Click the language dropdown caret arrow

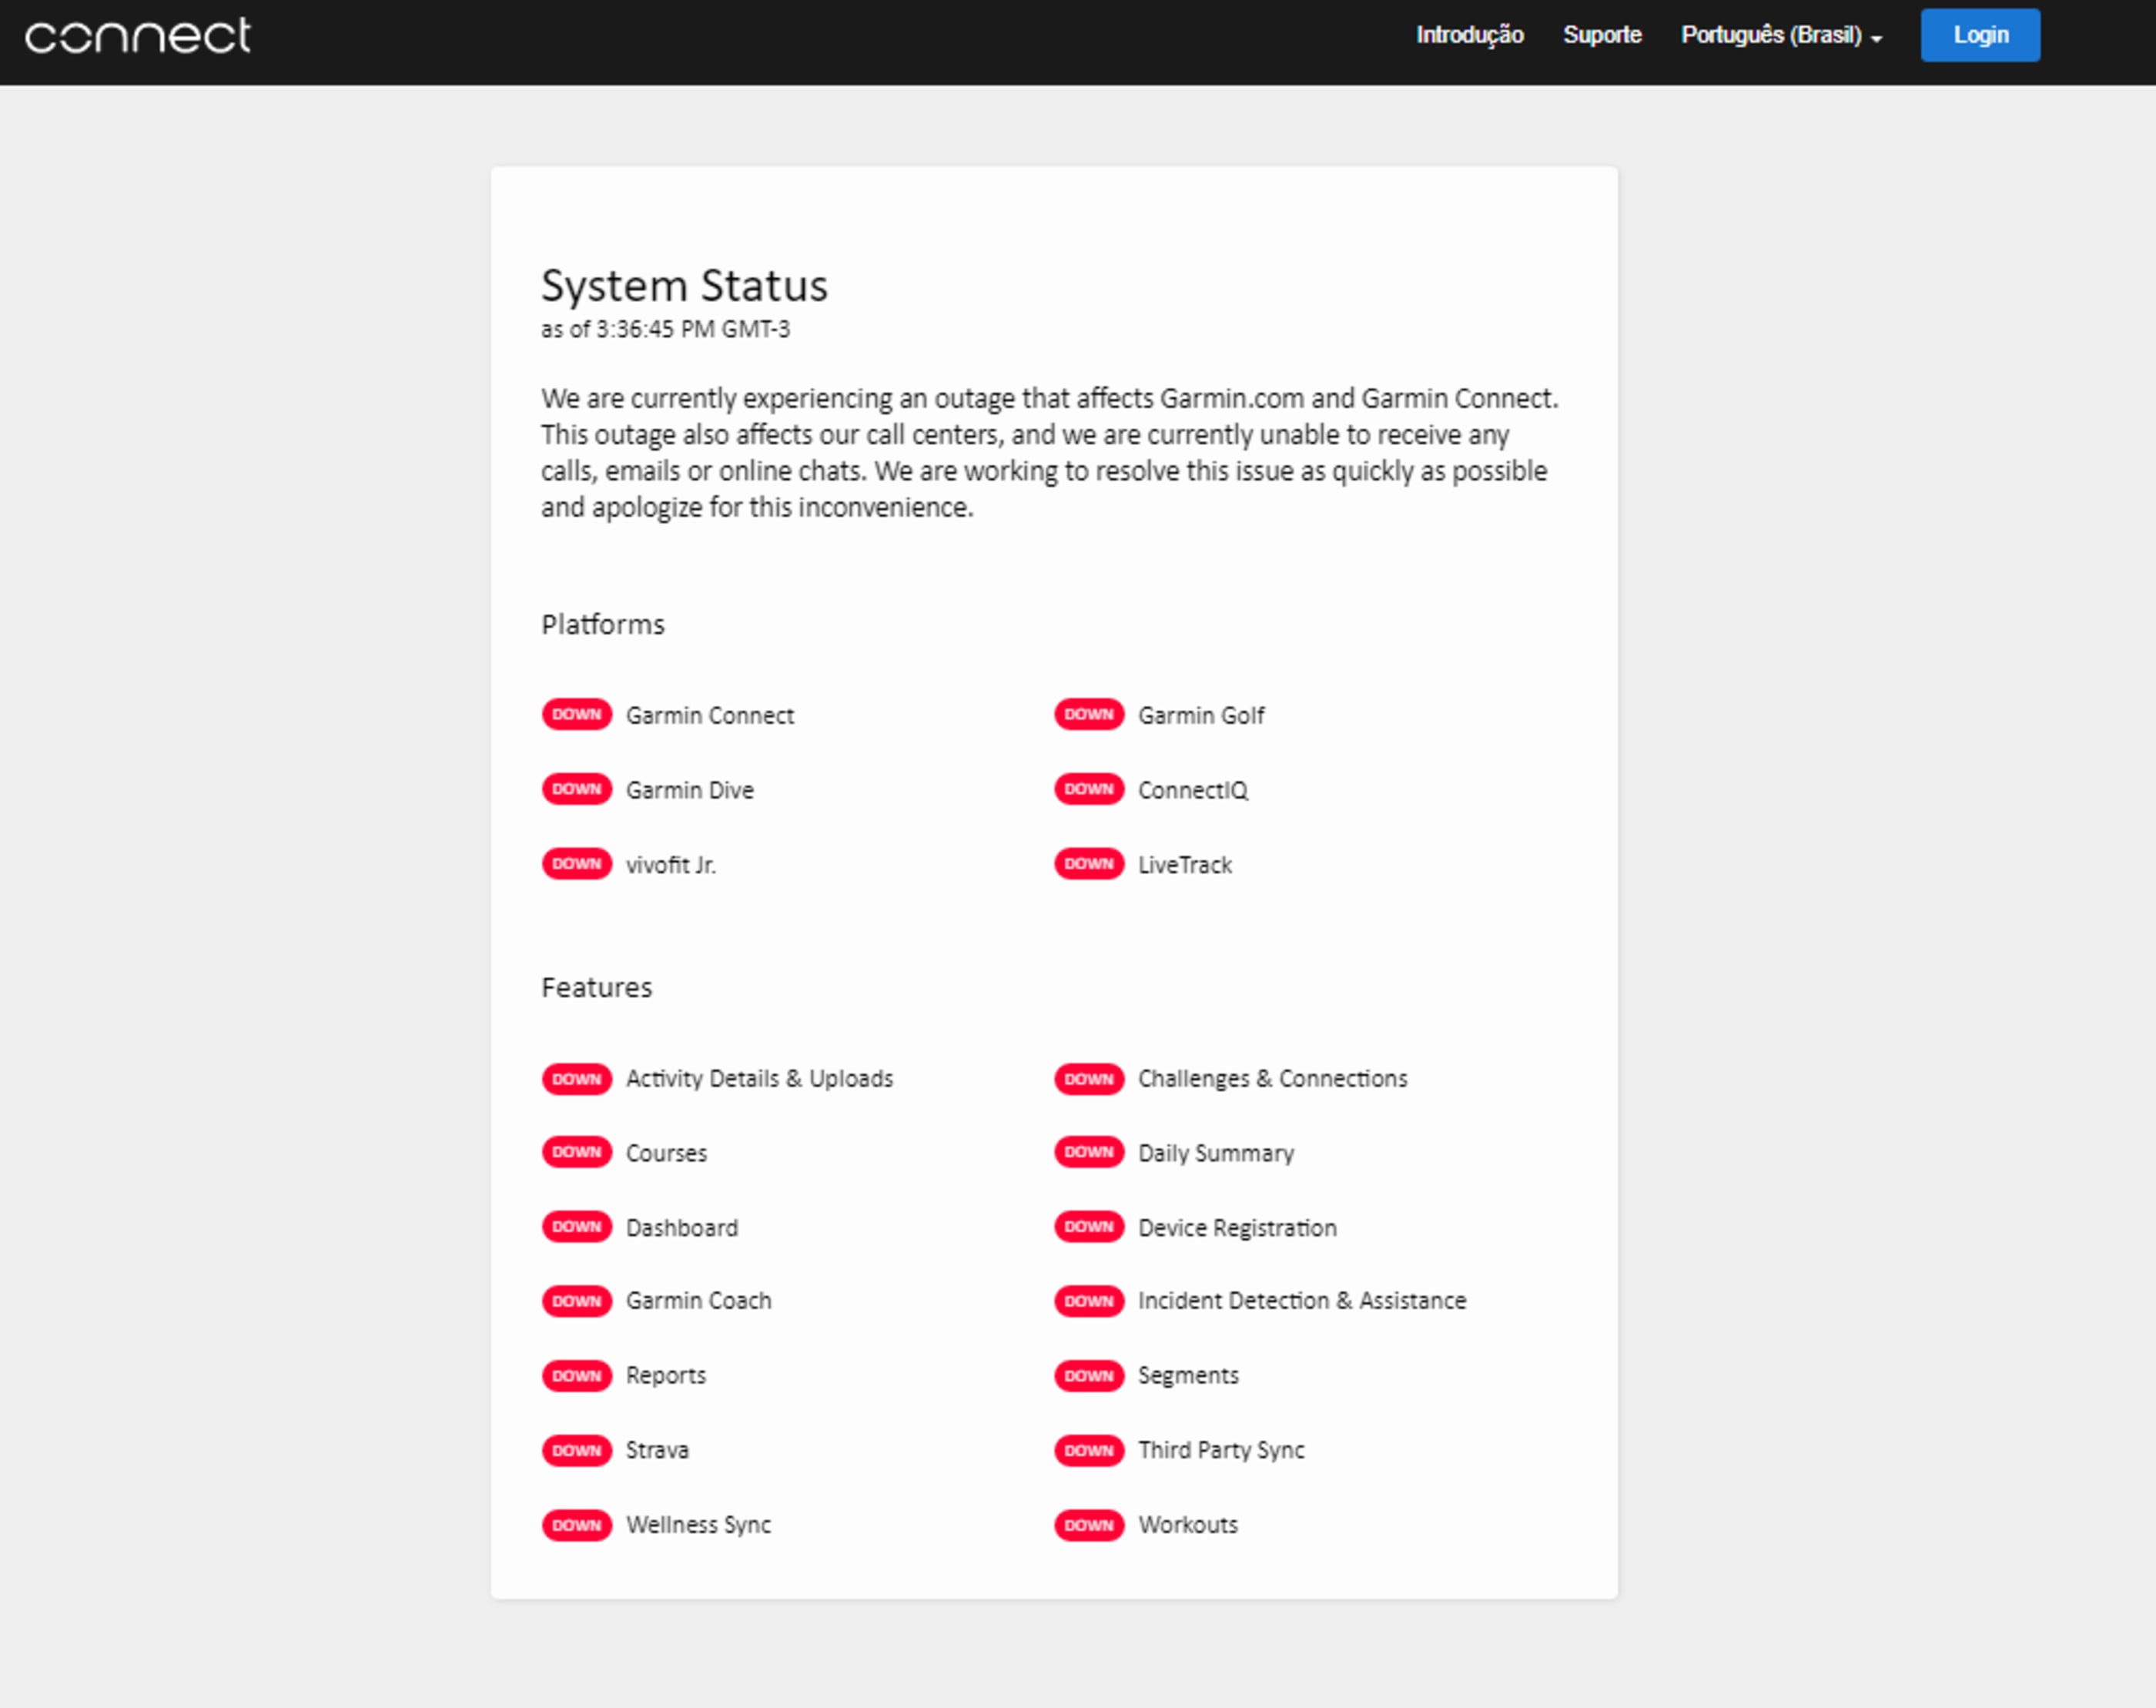pyautogui.click(x=1876, y=39)
